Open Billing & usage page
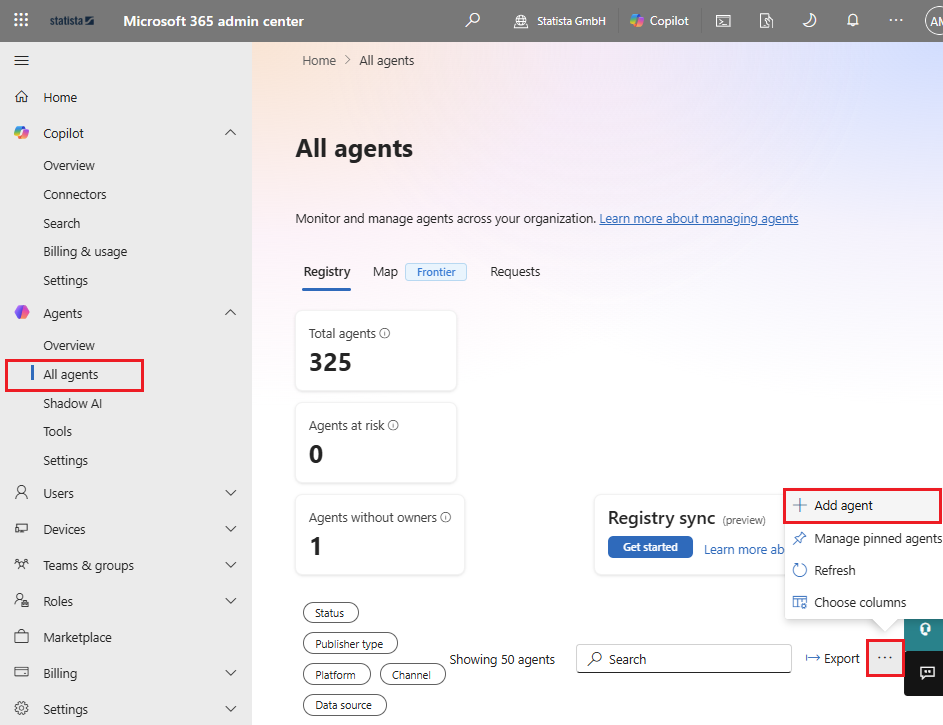Image resolution: width=943 pixels, height=725 pixels. coord(85,251)
